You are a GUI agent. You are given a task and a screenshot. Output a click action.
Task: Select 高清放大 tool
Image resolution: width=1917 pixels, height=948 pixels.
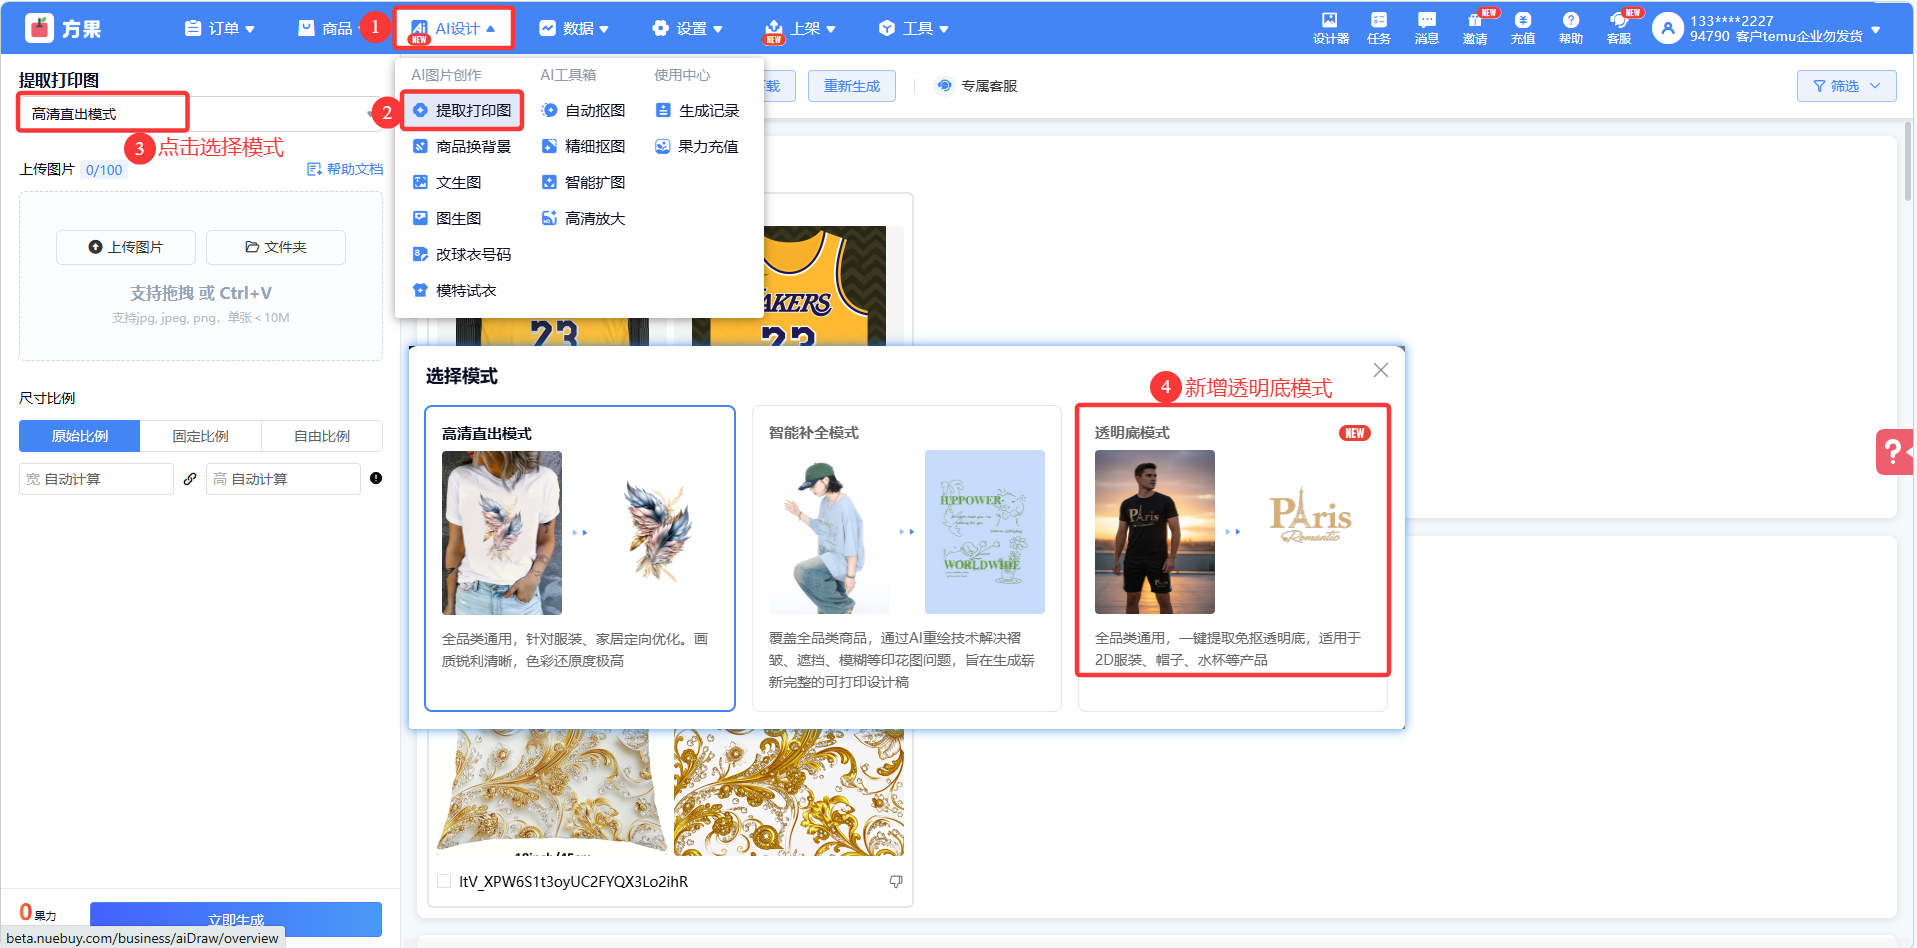(584, 218)
